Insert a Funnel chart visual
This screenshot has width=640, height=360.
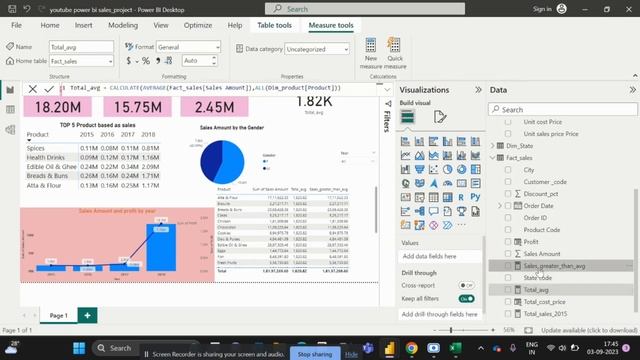coord(419,169)
